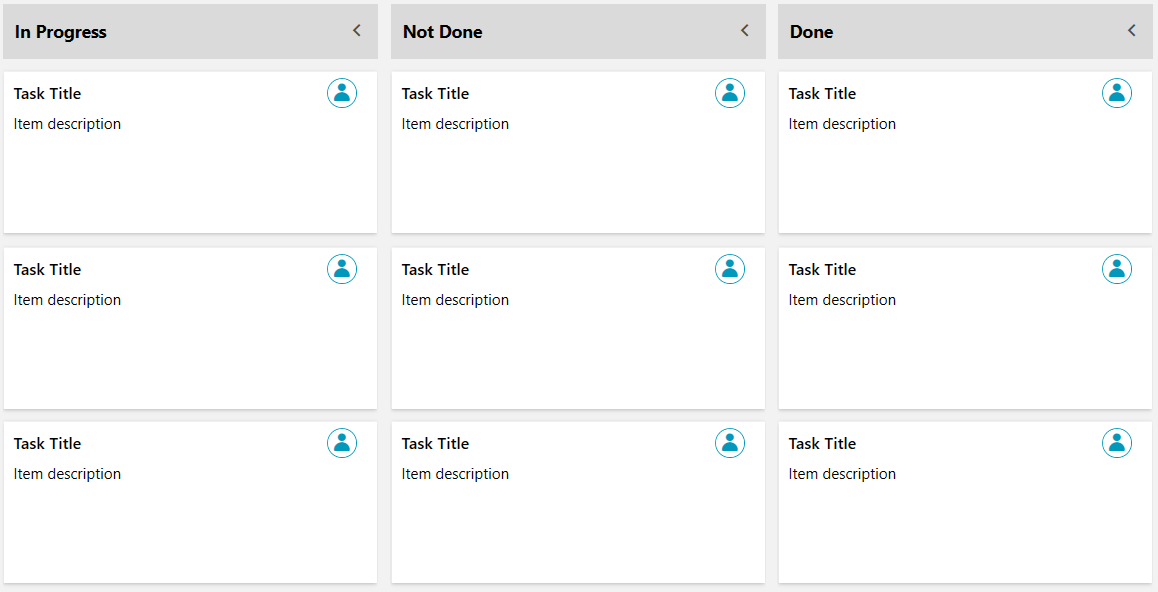This screenshot has width=1158, height=592.
Task: Open the avatar icon on second In Progress card
Action: [x=342, y=268]
